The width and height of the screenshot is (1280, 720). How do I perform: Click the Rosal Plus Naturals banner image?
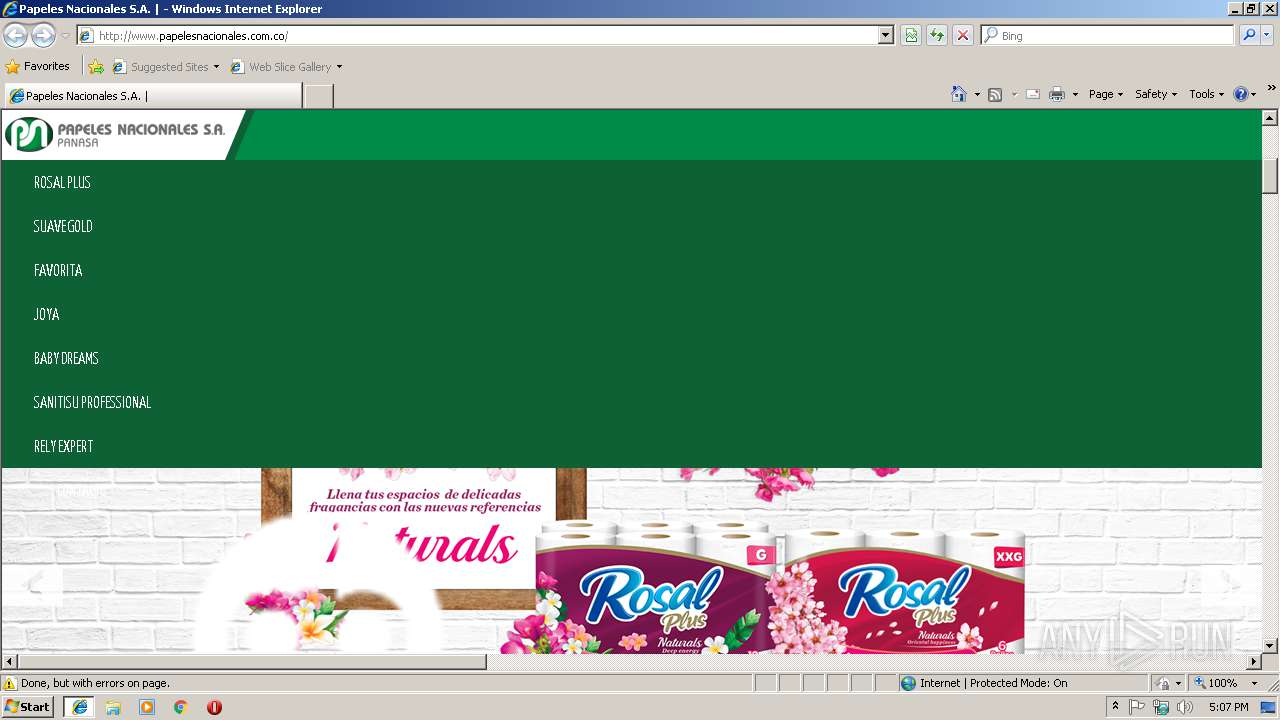pyautogui.click(x=631, y=561)
